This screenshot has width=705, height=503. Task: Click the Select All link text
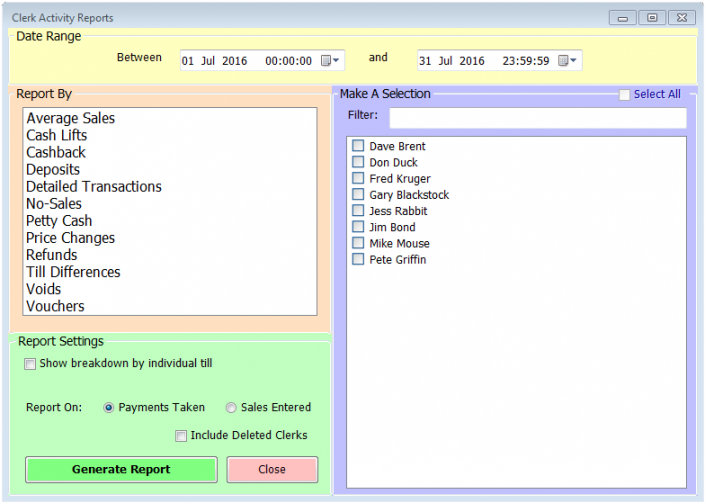(657, 94)
